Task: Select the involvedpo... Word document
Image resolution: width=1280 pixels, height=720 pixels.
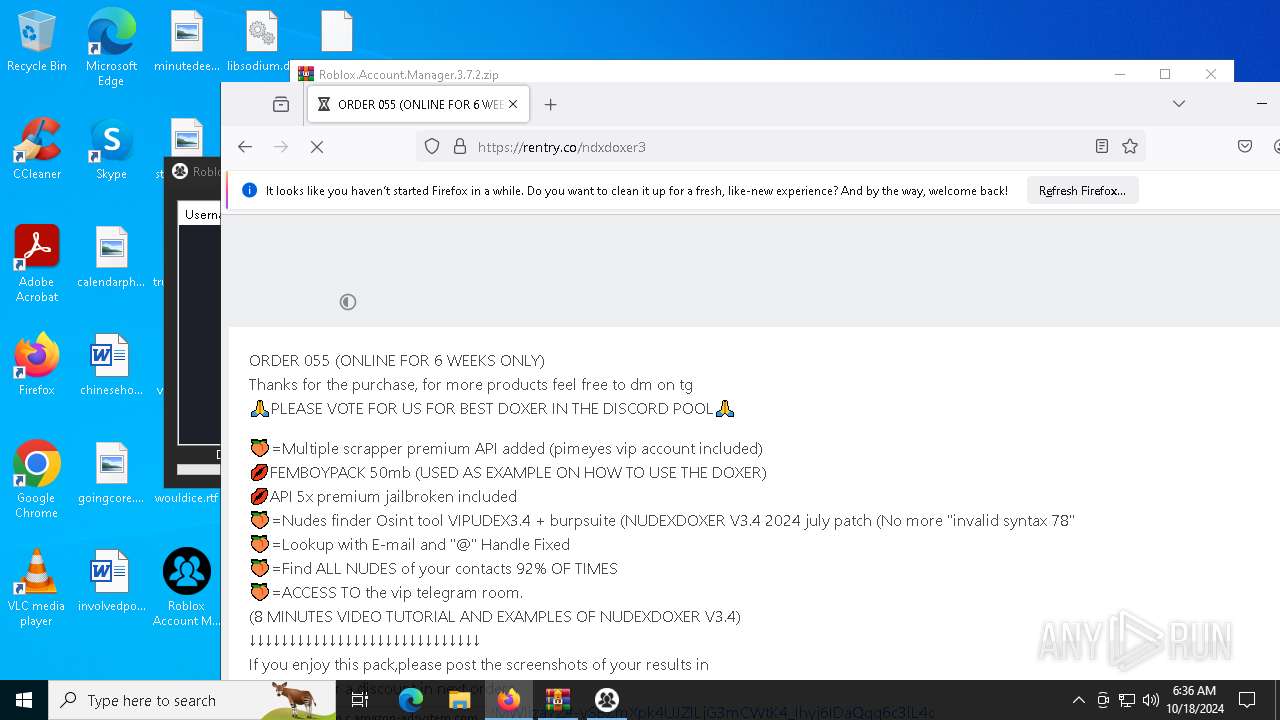Action: 111,582
